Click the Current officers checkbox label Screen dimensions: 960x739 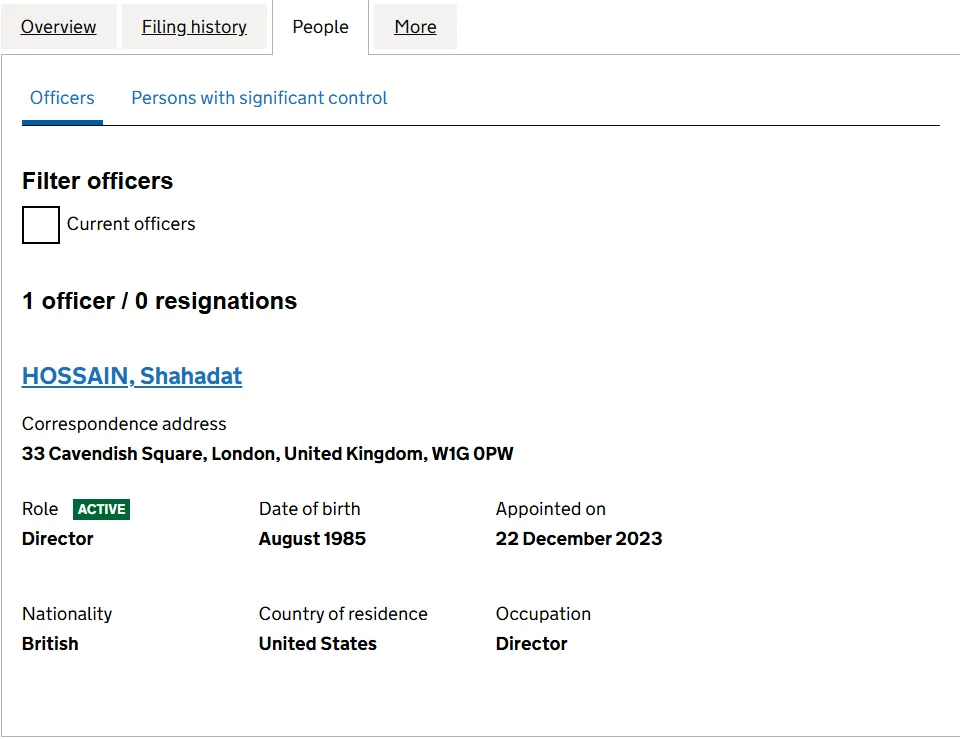[131, 224]
